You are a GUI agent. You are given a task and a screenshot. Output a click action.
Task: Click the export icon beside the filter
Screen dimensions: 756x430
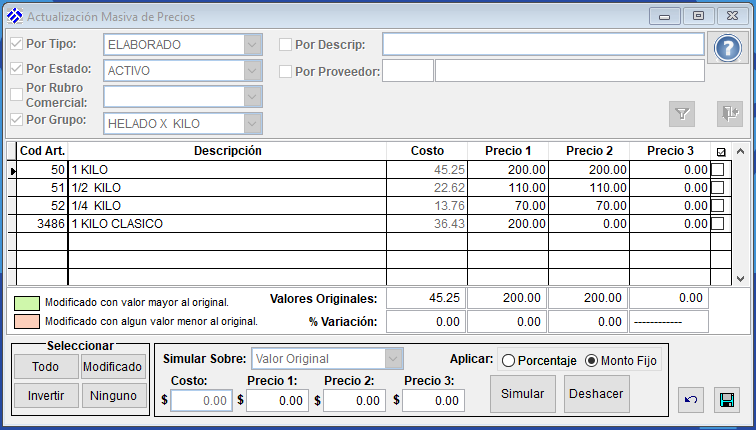click(x=730, y=114)
